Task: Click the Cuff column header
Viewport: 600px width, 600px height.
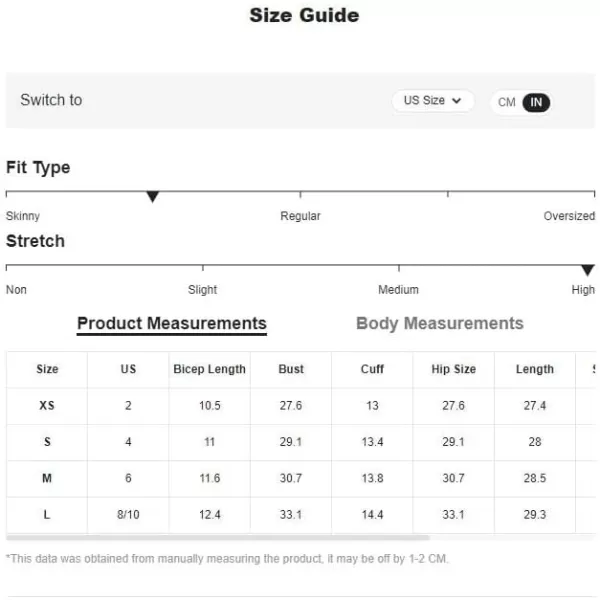Action: [372, 369]
